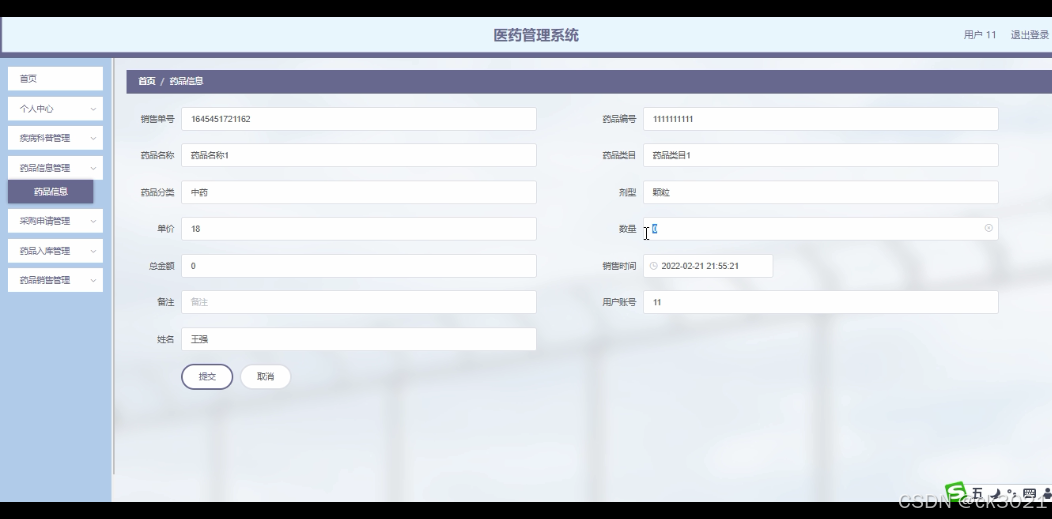Focus the 药品编号 input field
The width and height of the screenshot is (1052, 519).
pos(821,119)
